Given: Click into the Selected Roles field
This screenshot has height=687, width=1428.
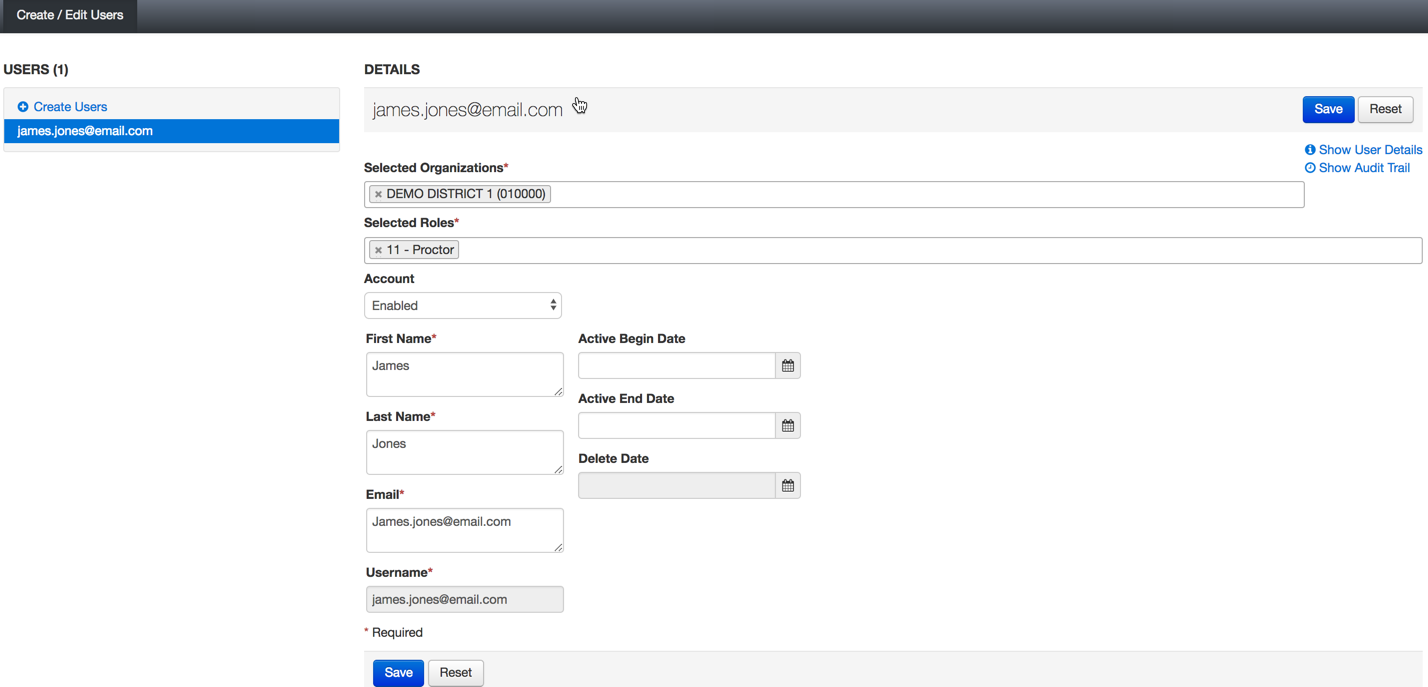Looking at the screenshot, I should [x=893, y=250].
